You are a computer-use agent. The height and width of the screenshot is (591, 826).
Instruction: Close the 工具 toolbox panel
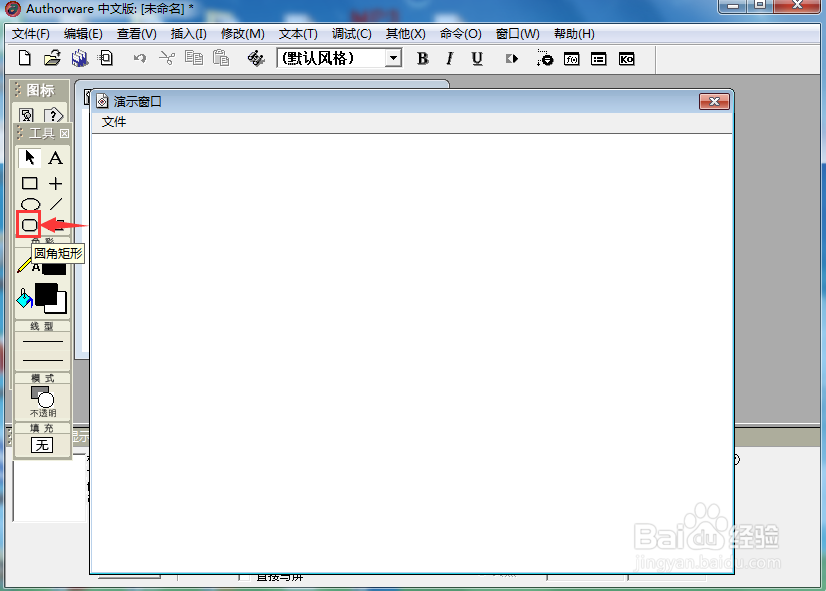click(64, 133)
